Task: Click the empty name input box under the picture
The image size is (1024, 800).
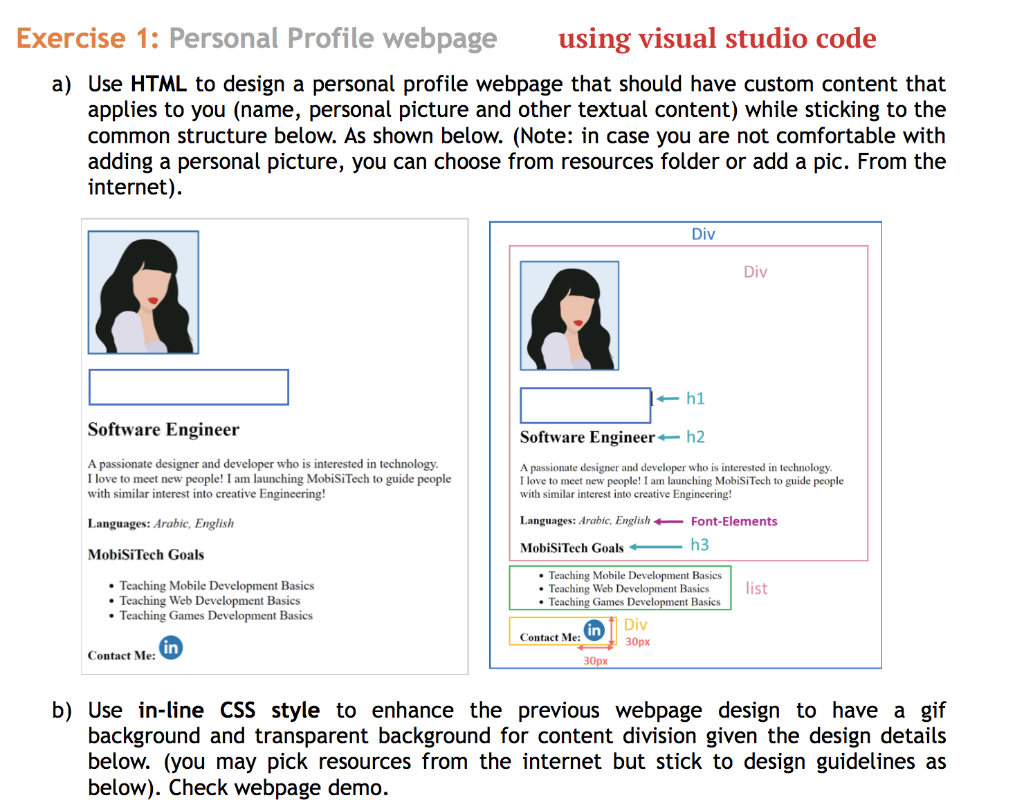Action: pyautogui.click(x=188, y=387)
